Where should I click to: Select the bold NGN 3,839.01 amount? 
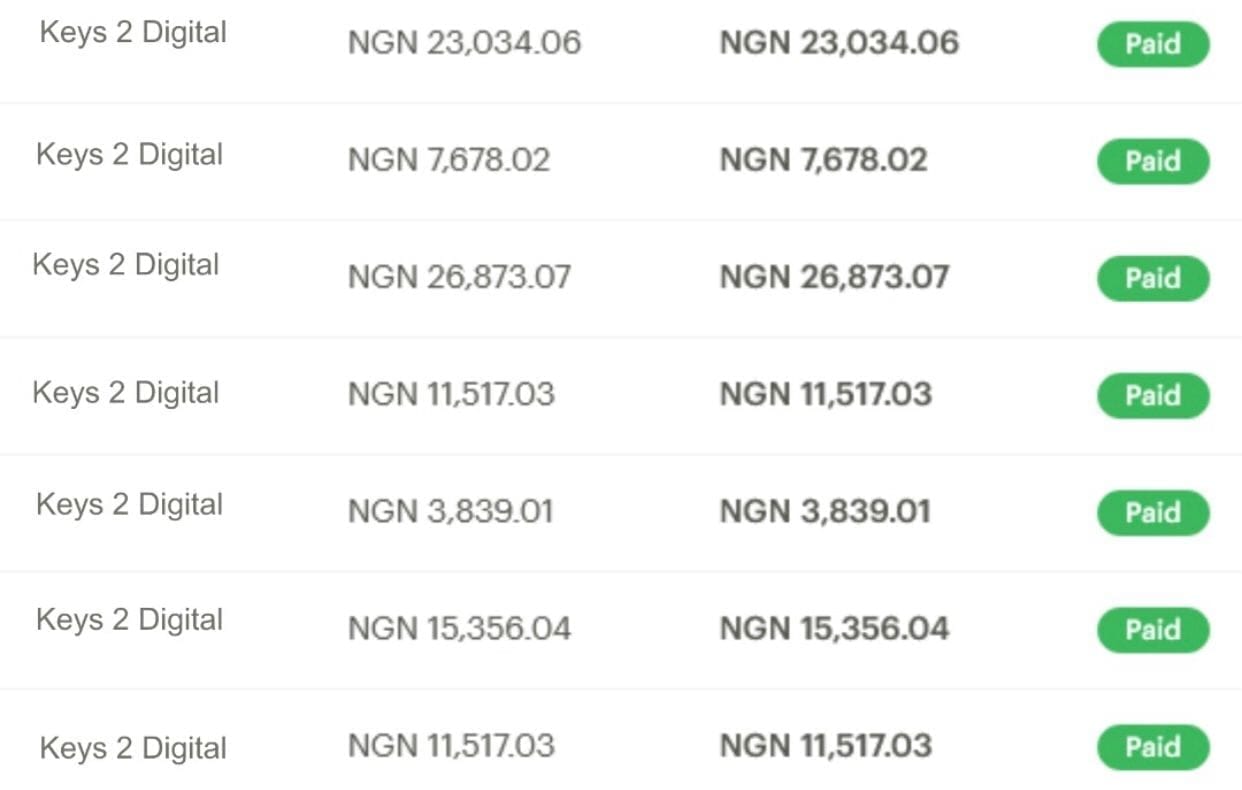coord(825,511)
